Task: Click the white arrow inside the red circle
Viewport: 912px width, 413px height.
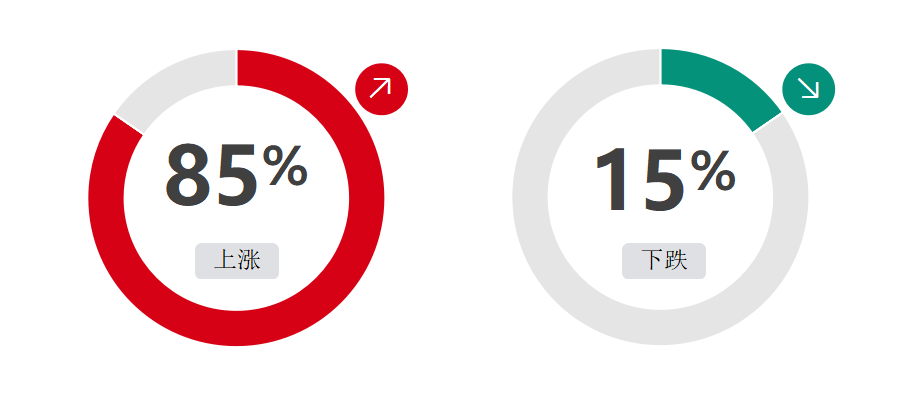Action: click(x=380, y=88)
